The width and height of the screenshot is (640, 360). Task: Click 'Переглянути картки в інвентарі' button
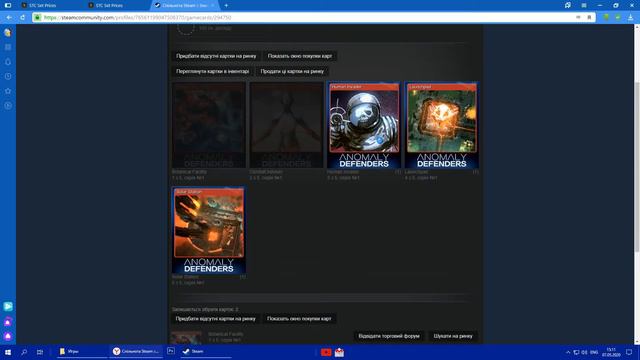point(213,71)
